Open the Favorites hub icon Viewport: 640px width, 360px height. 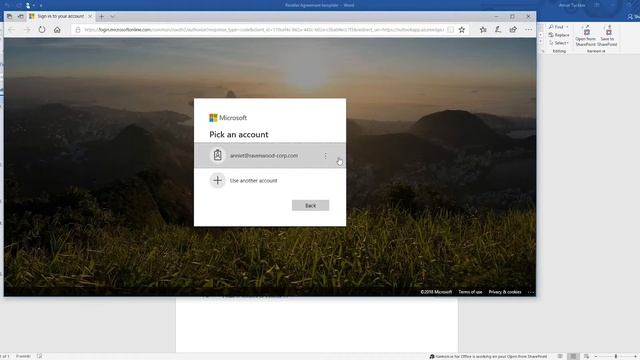(483, 30)
